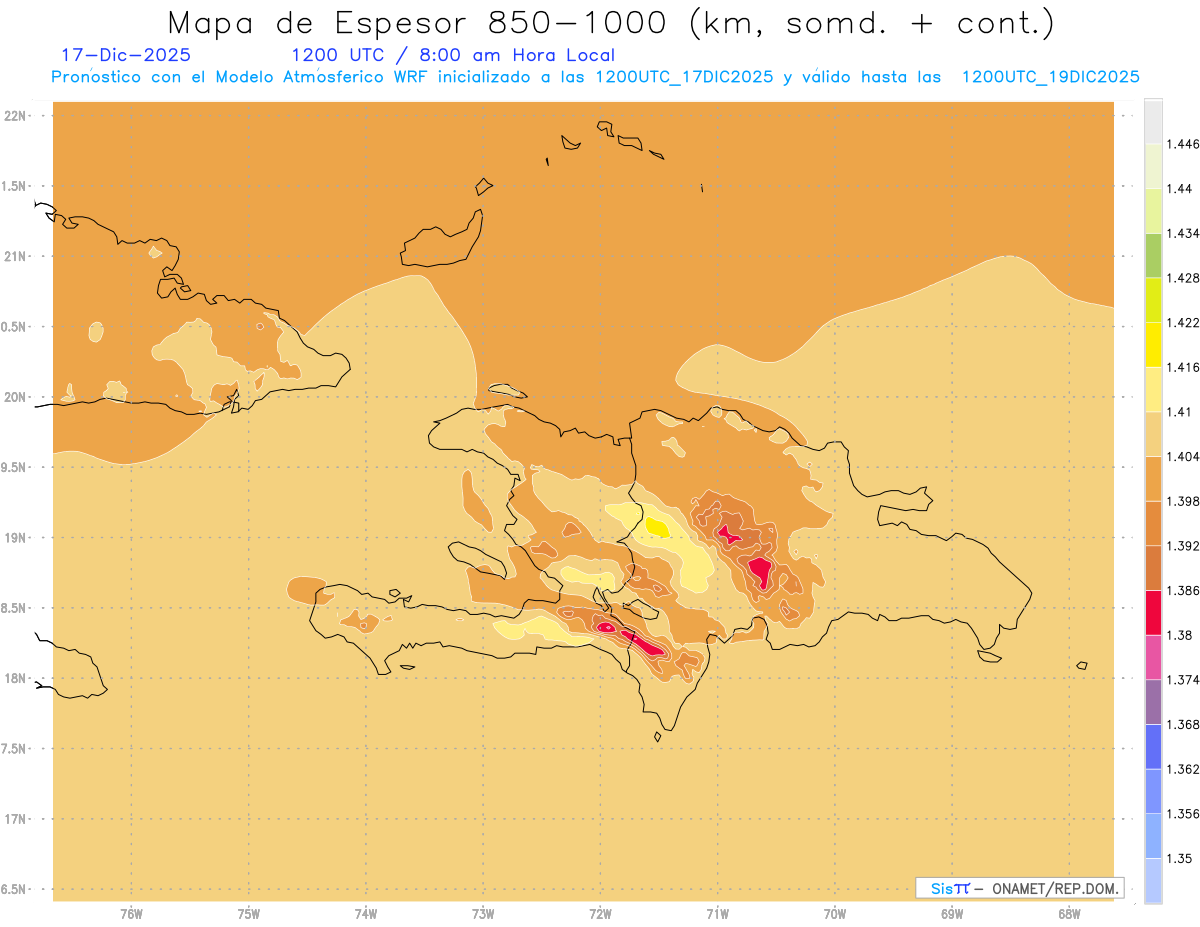Click the blue legend band between 1.362 and 1.368
1200x927 pixels.
(1153, 746)
